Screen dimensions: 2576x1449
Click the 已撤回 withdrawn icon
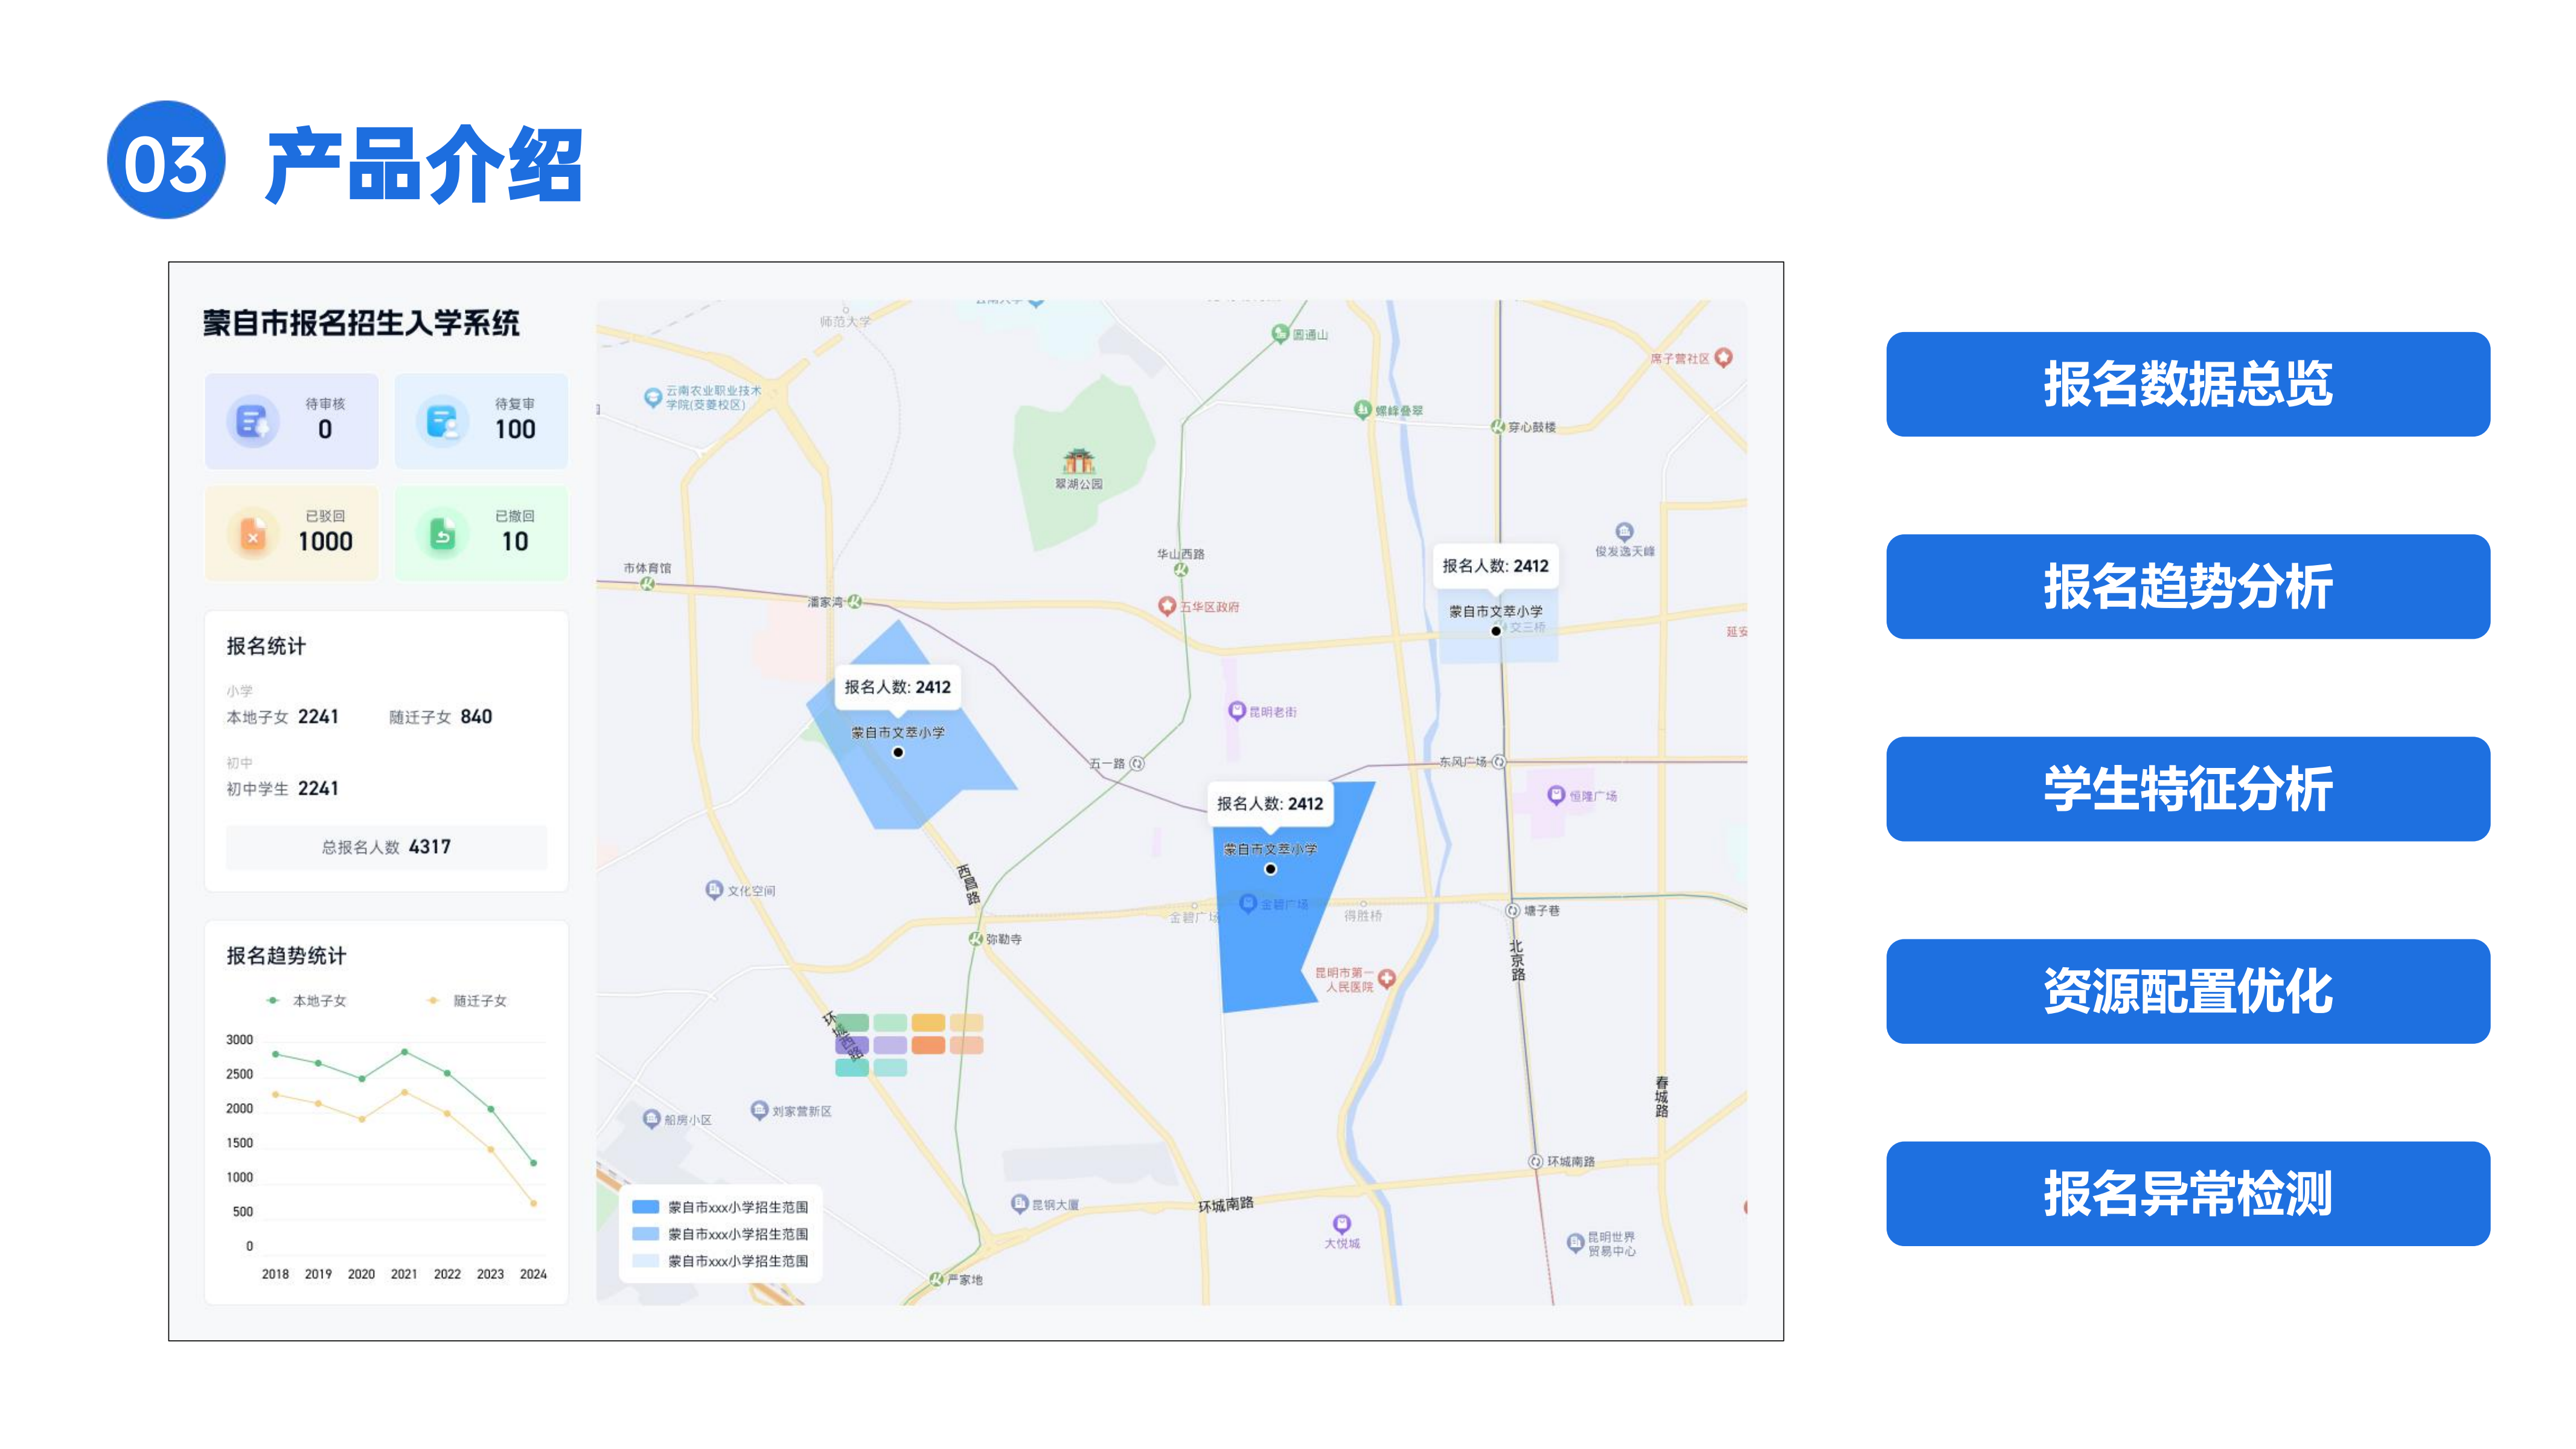click(x=442, y=534)
